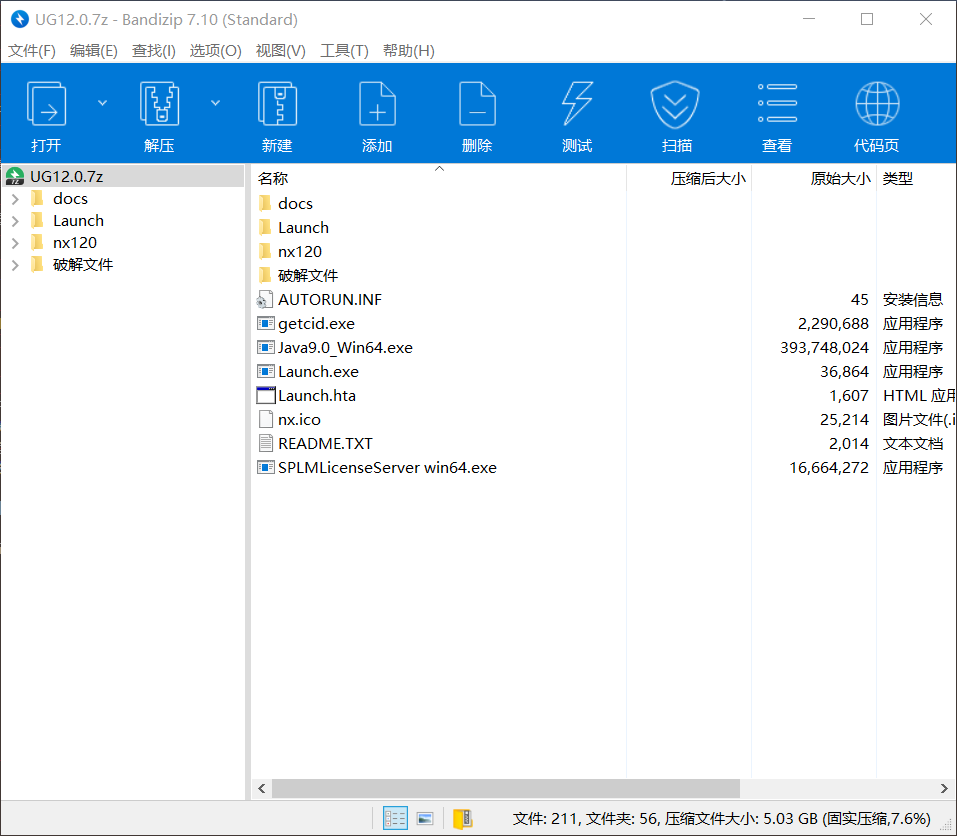957x836 pixels.
Task: Select nx120 folder in file list
Action: pyautogui.click(x=300, y=251)
